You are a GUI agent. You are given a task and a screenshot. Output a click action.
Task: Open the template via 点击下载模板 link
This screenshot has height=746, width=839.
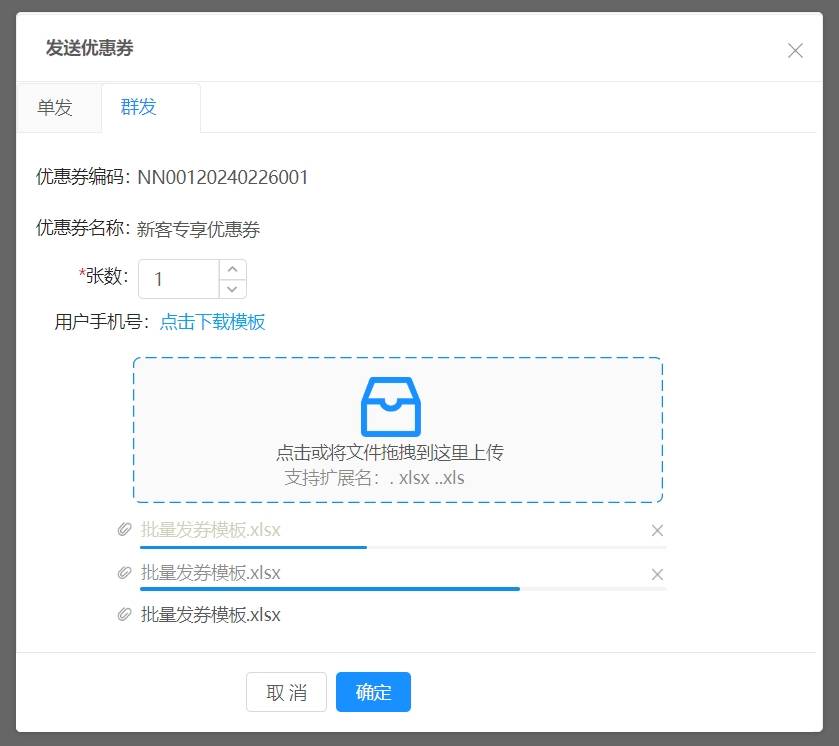[x=210, y=322]
